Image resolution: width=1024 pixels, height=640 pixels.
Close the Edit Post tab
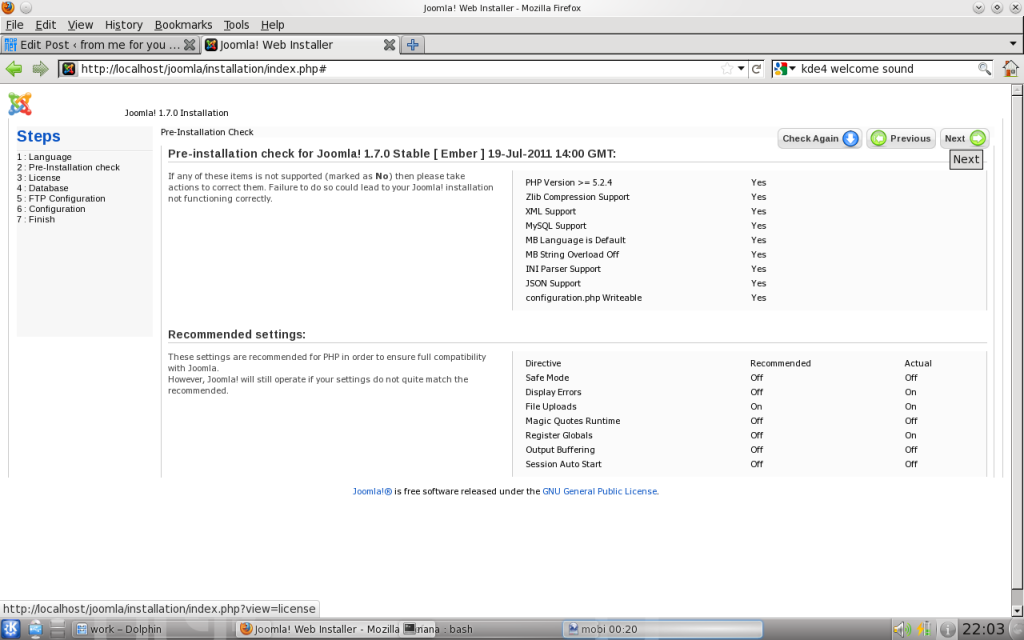click(x=189, y=44)
